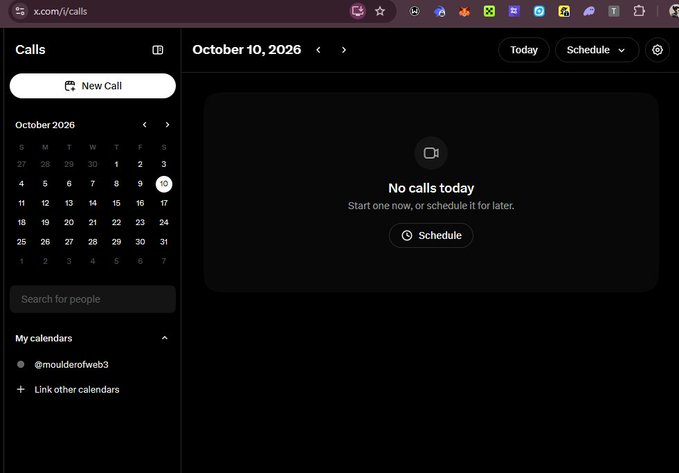Click the New Call button
The height and width of the screenshot is (473, 679).
(93, 86)
